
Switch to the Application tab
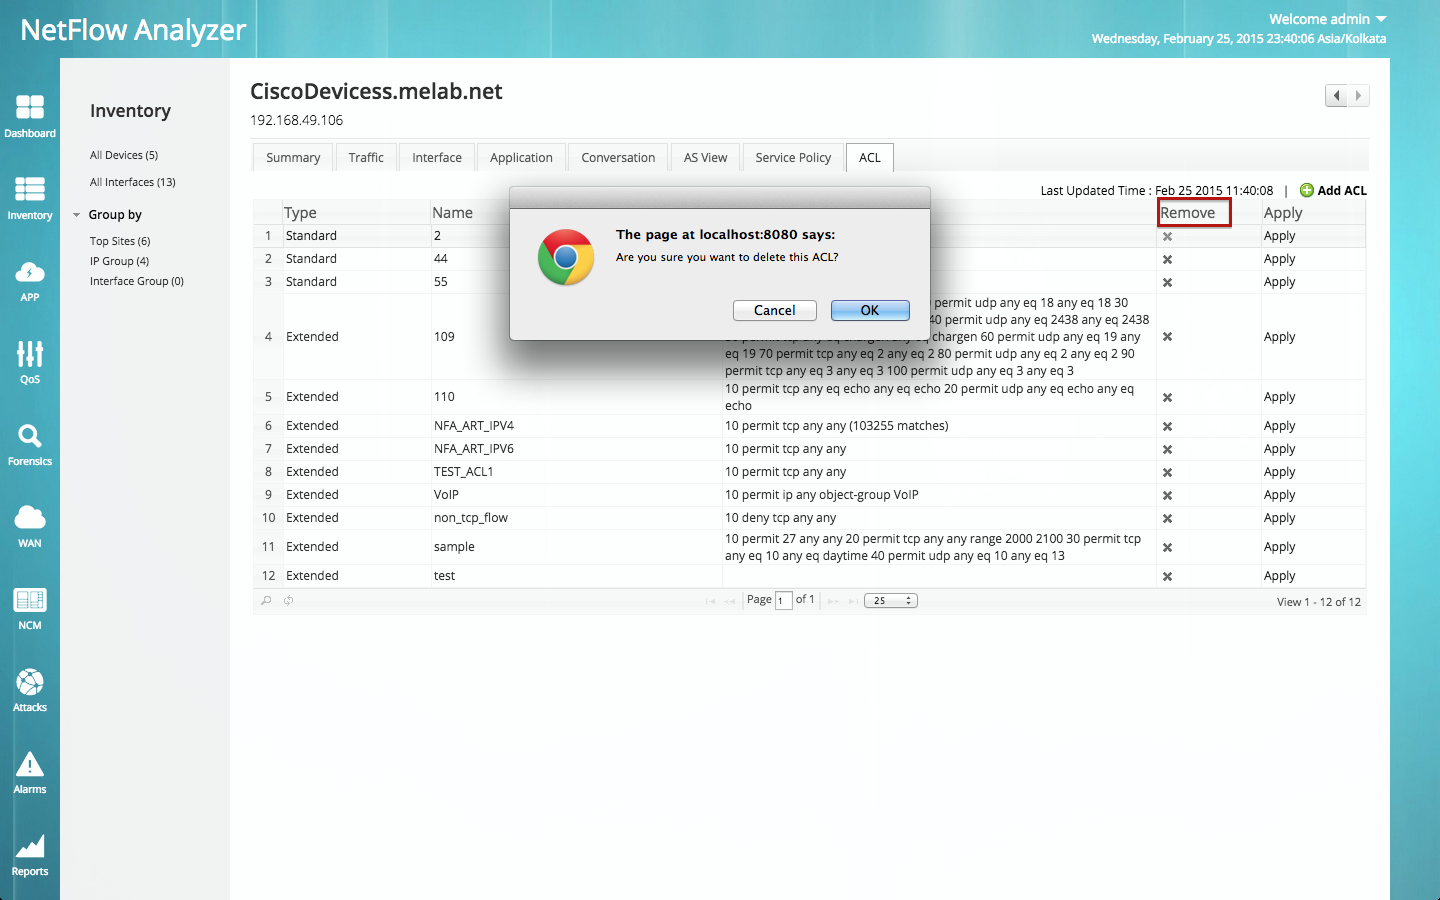click(521, 158)
